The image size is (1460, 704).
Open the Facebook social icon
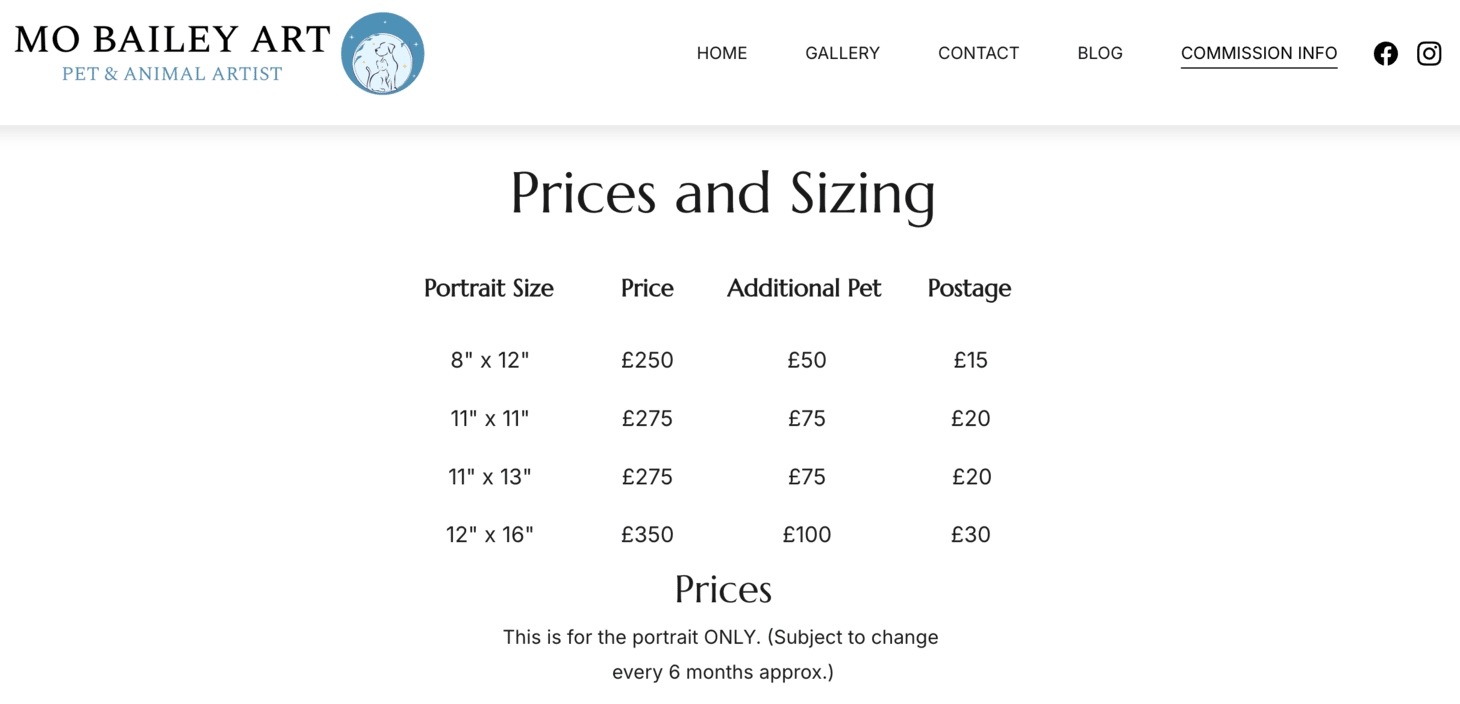coord(1385,54)
